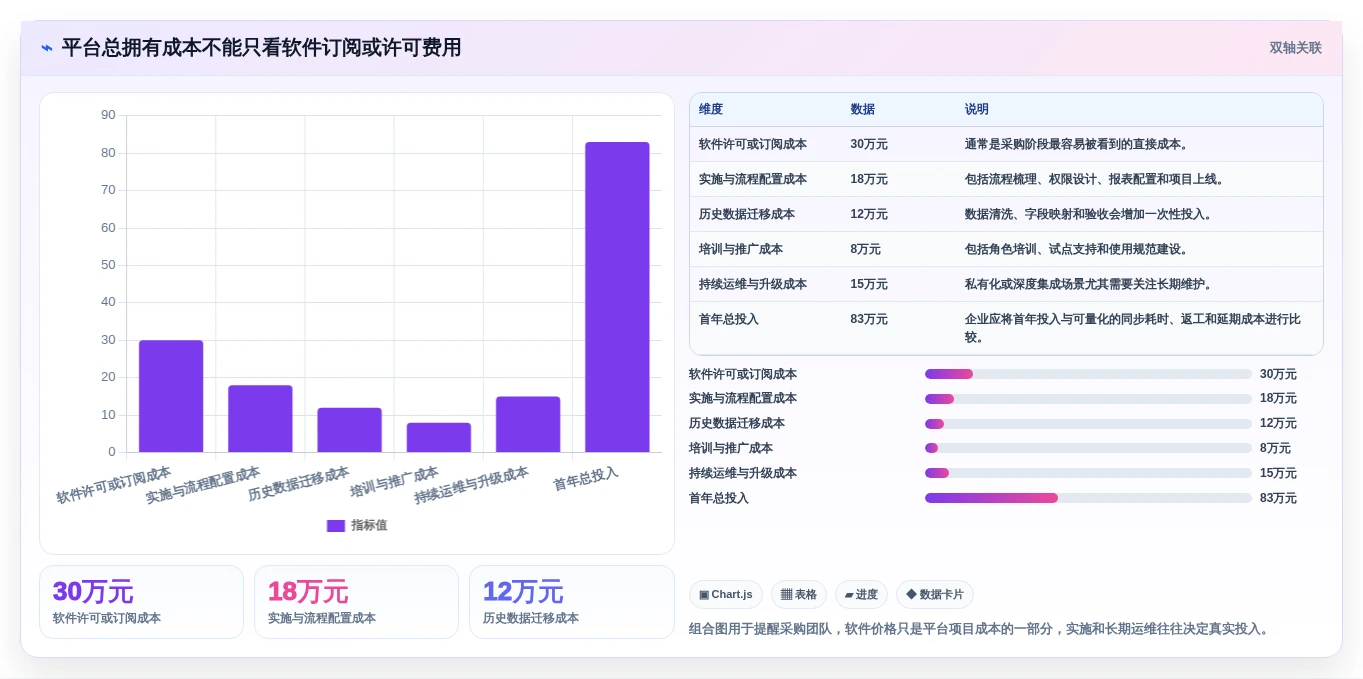
Task: Click the 实施与流程配置成本 bar in chart
Action: pyautogui.click(x=260, y=419)
